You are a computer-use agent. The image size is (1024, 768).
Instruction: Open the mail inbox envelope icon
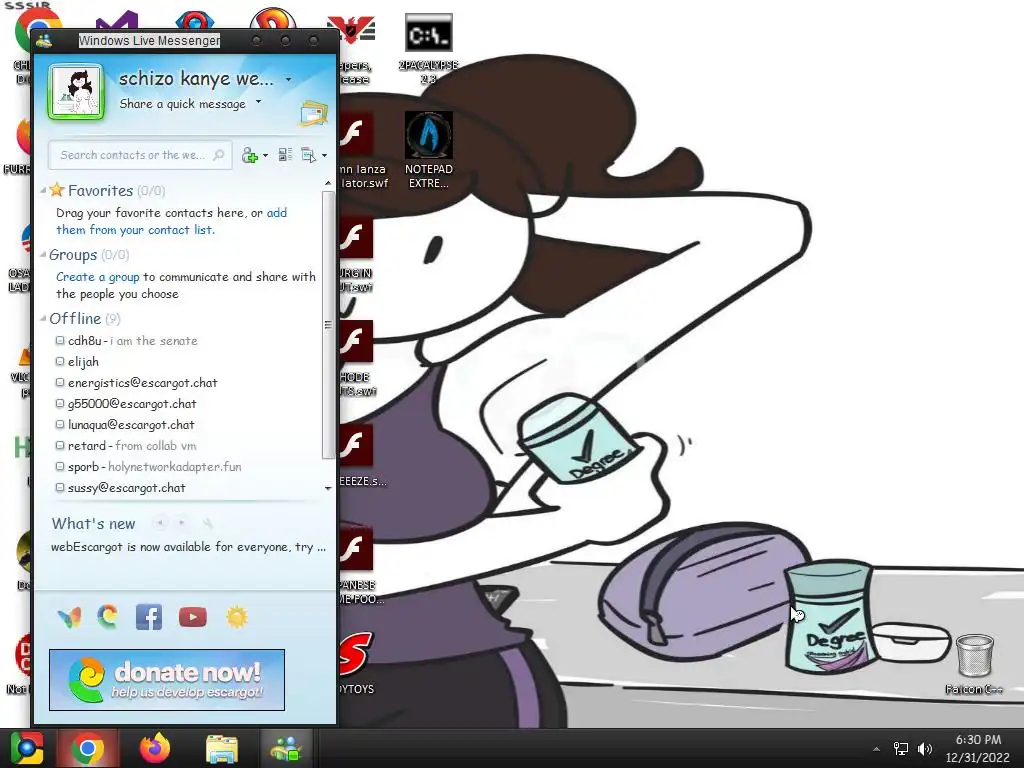coord(314,113)
